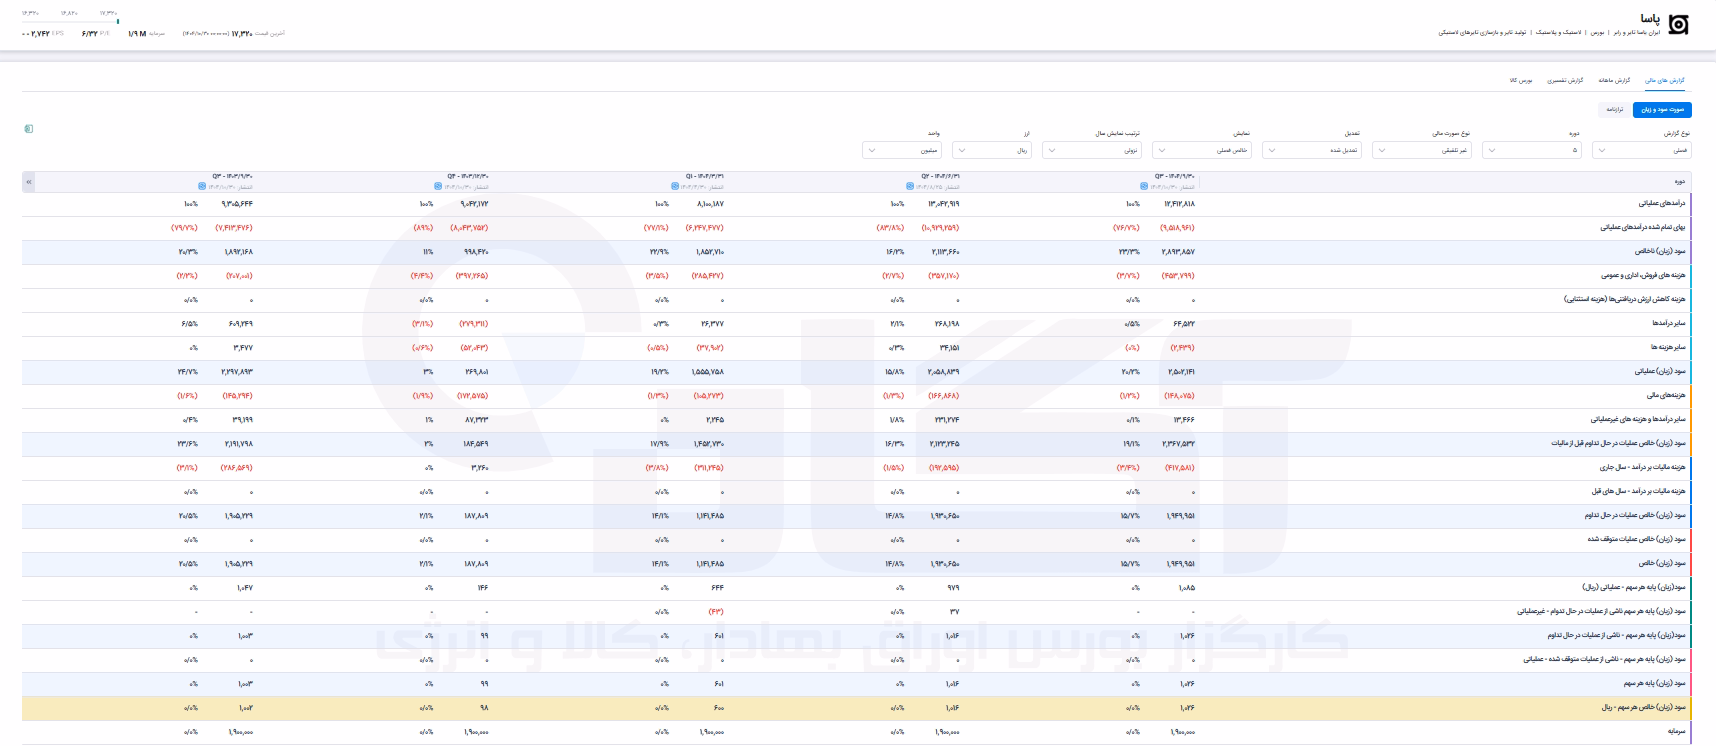
Task: Select the ترازنامه toggle button
Action: (x=1614, y=109)
